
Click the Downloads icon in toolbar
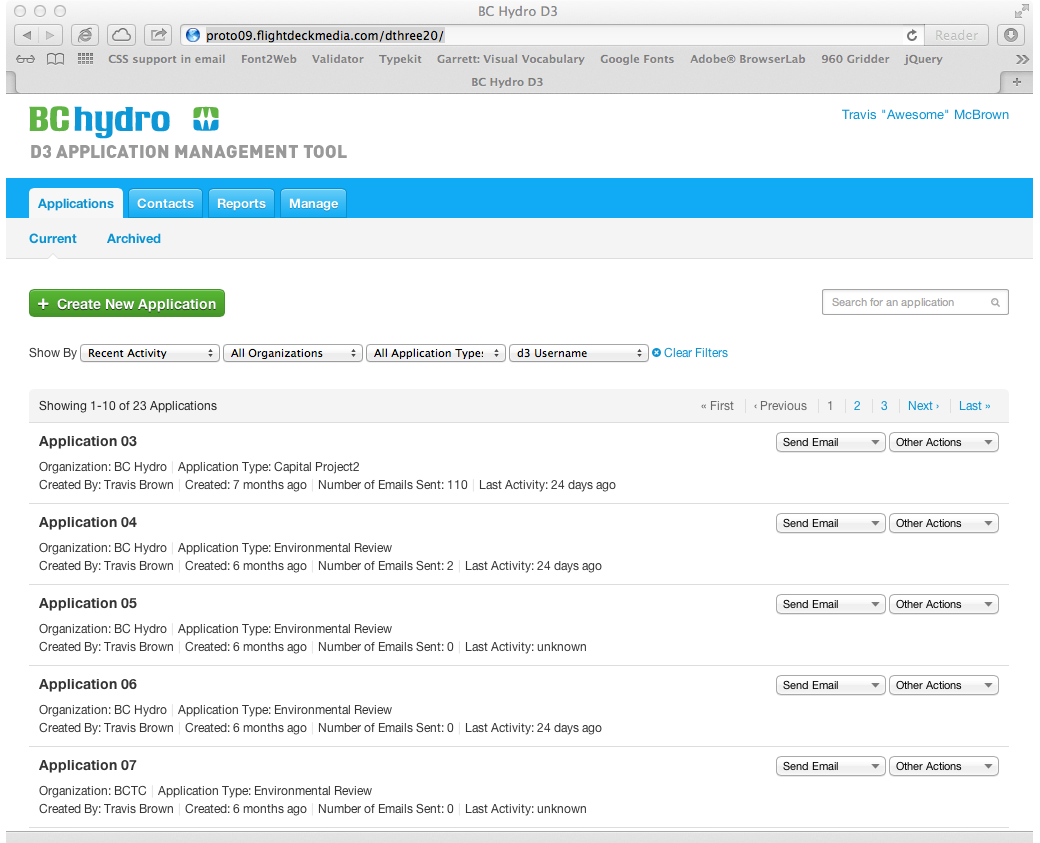pyautogui.click(x=1012, y=35)
